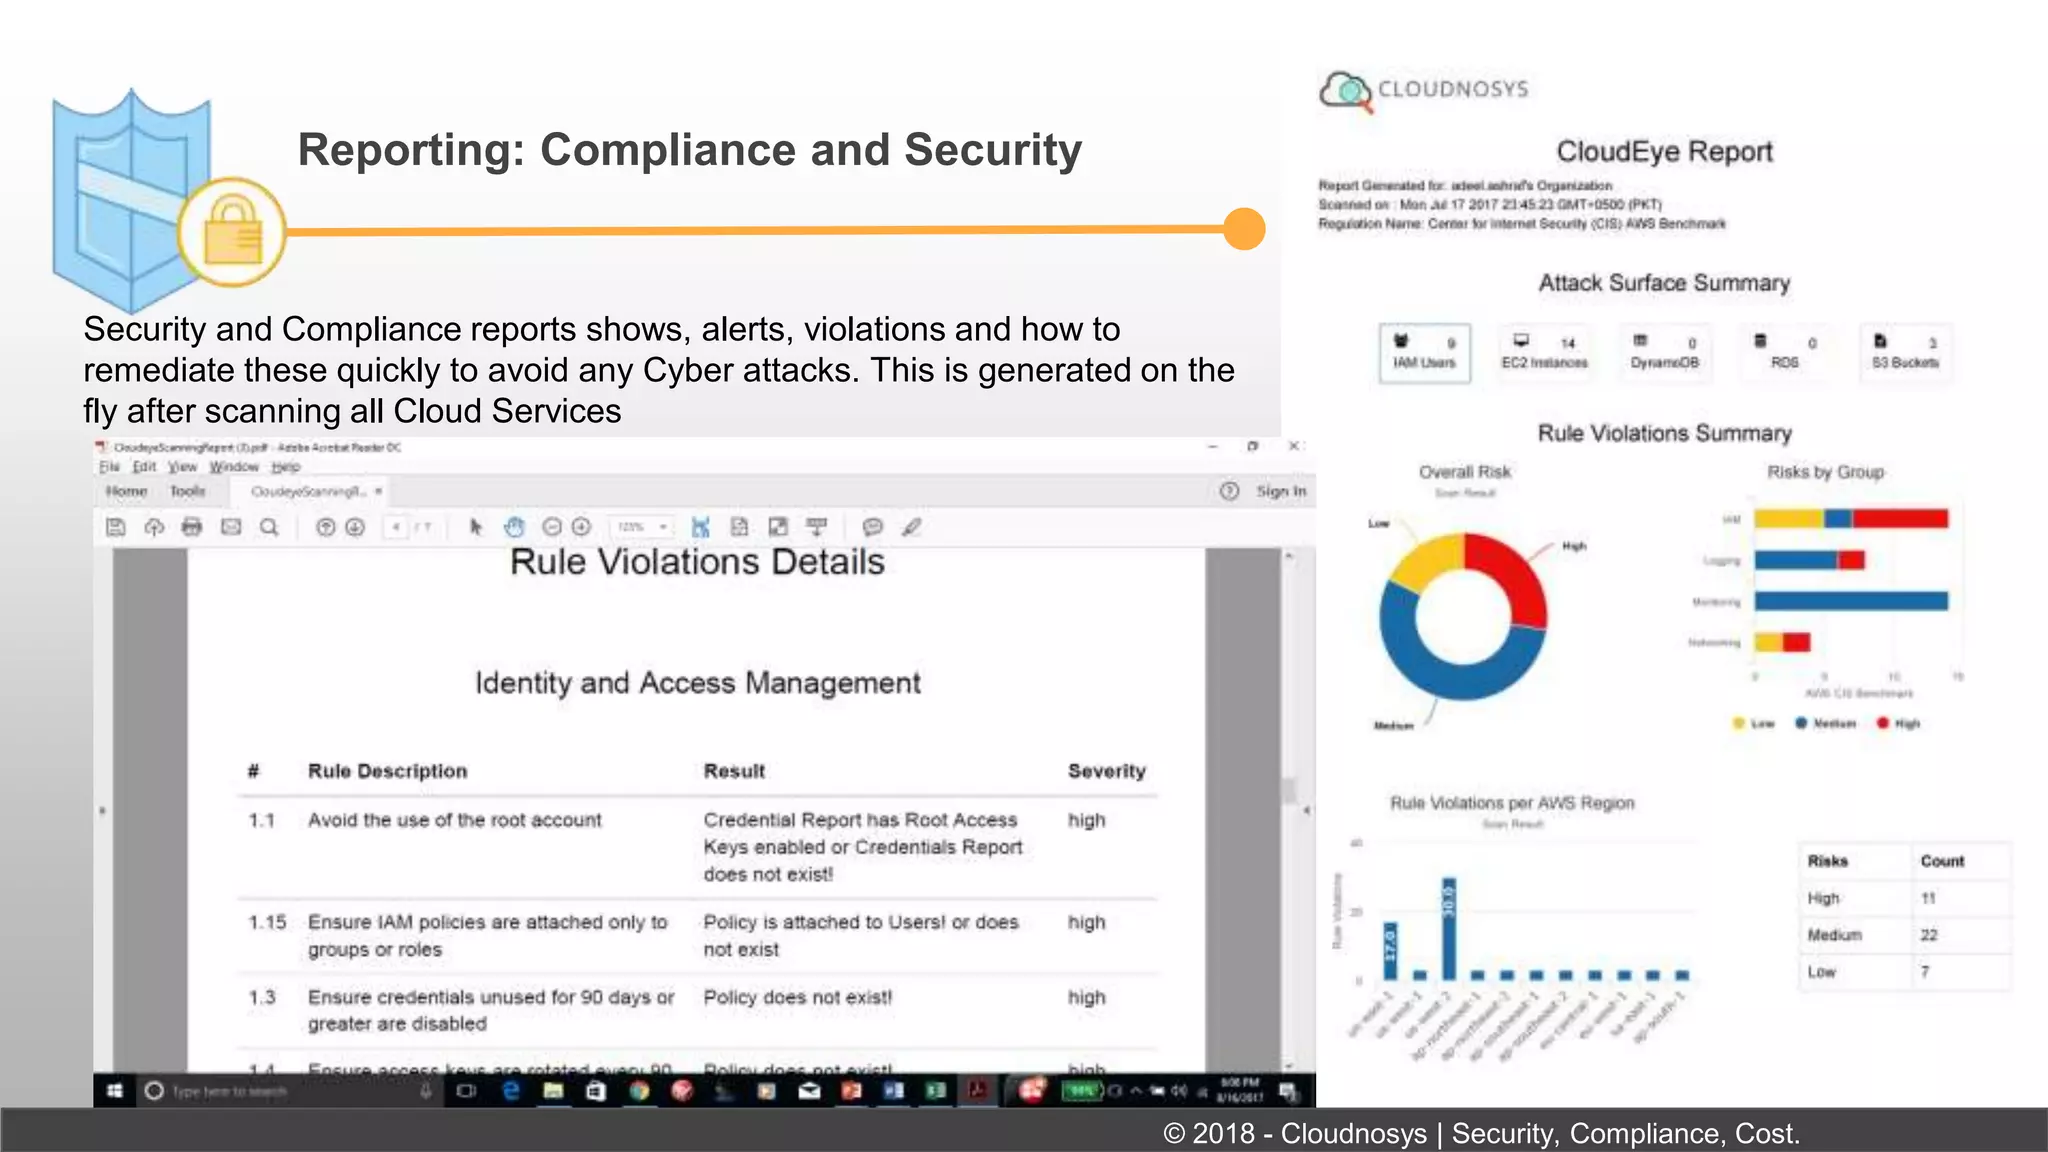Screen dimensions: 2048x1152
Task: Choose the Selection arrow tool
Action: tap(476, 527)
